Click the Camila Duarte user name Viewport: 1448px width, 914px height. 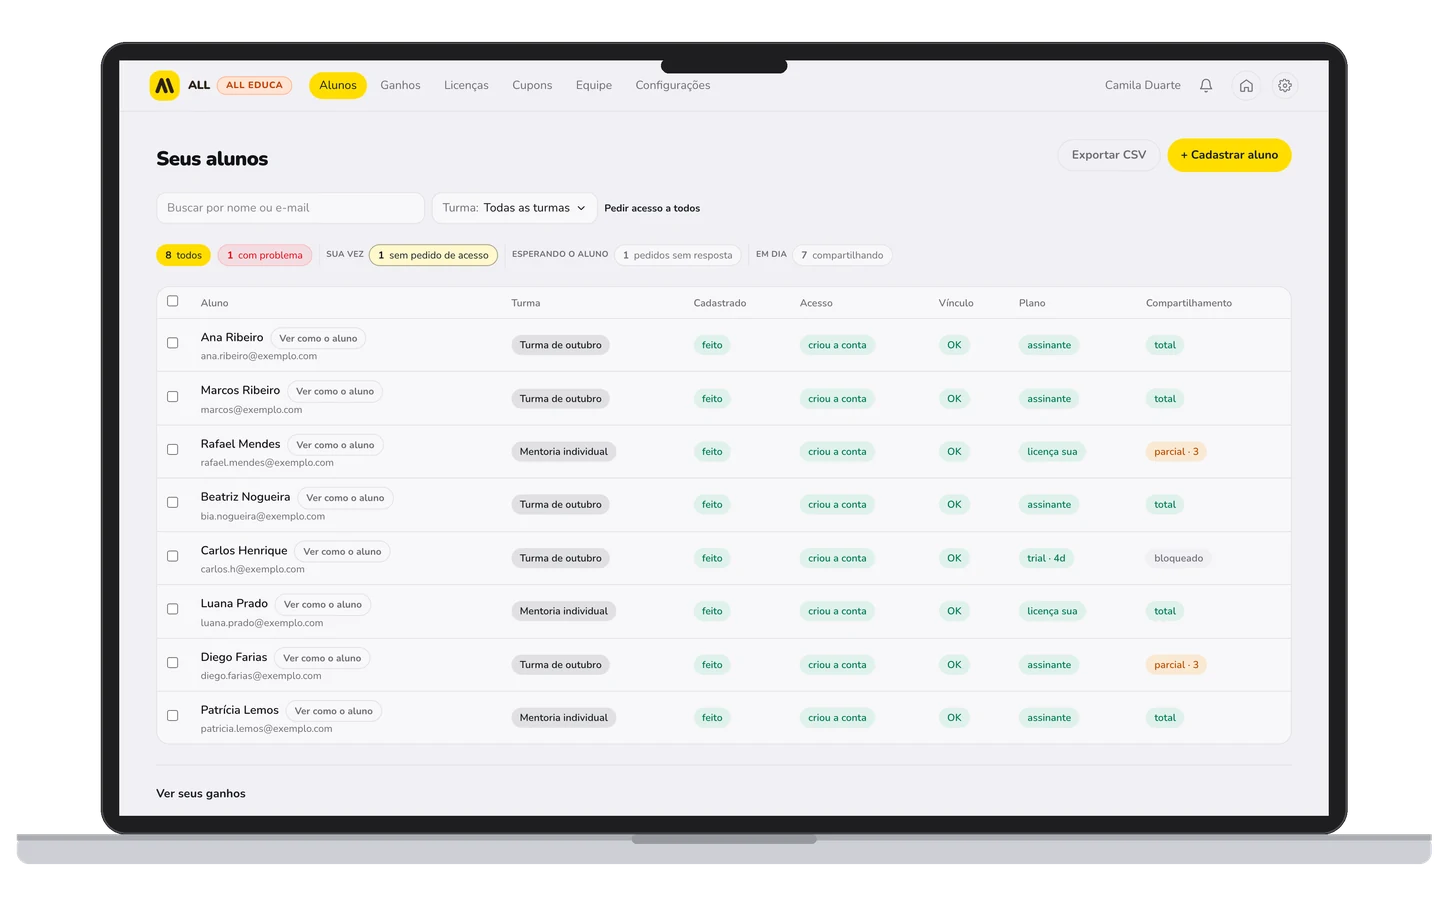click(x=1143, y=85)
